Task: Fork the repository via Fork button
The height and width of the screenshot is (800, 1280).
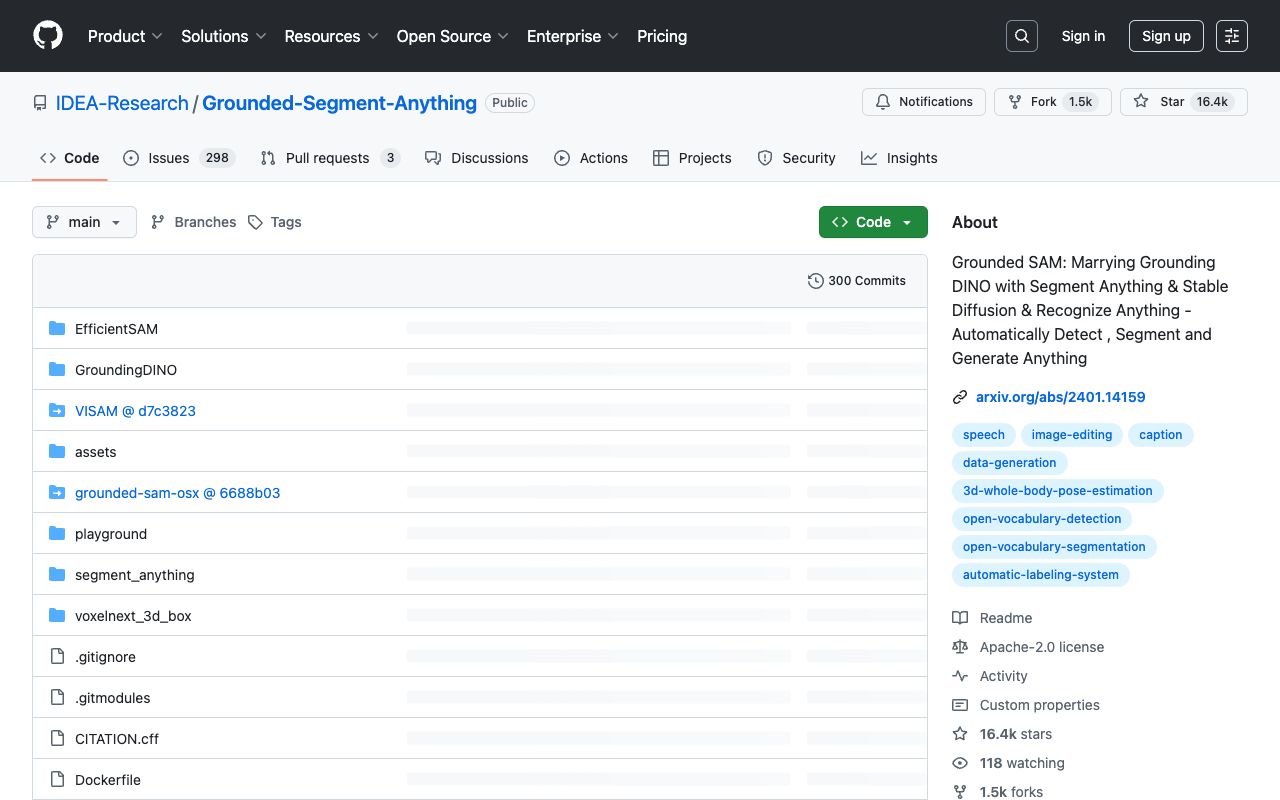Action: (x=1052, y=102)
